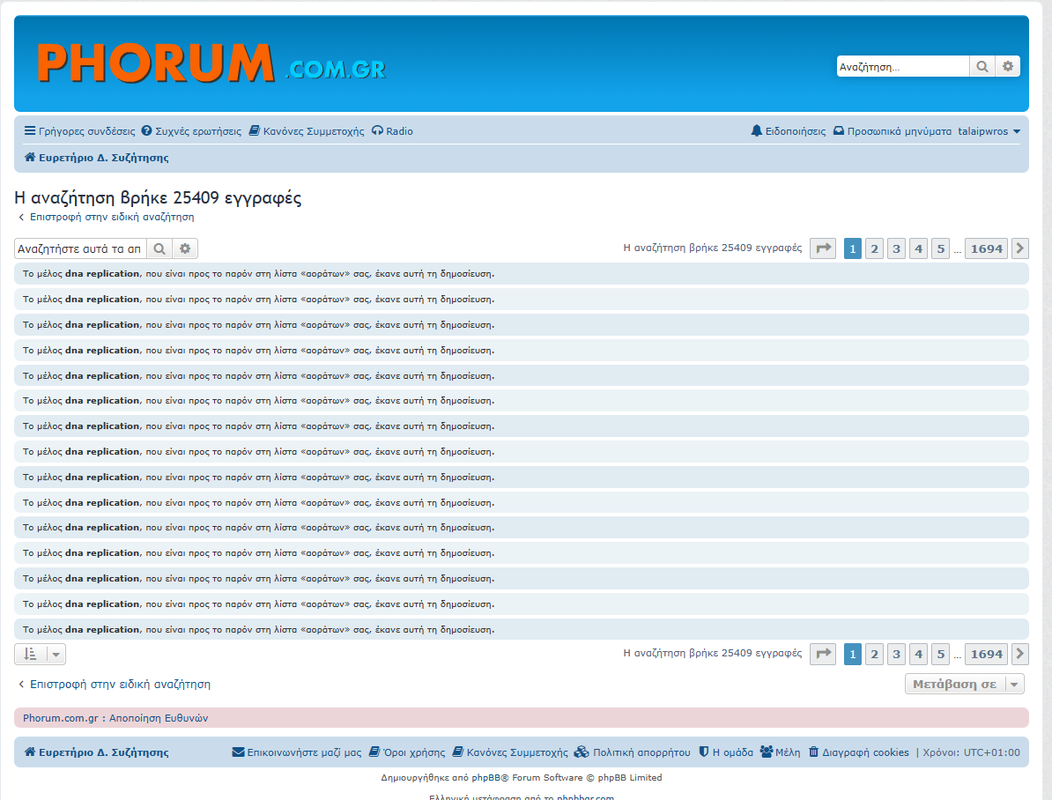
Task: Go to last page 1694 at bottom
Action: (x=986, y=654)
